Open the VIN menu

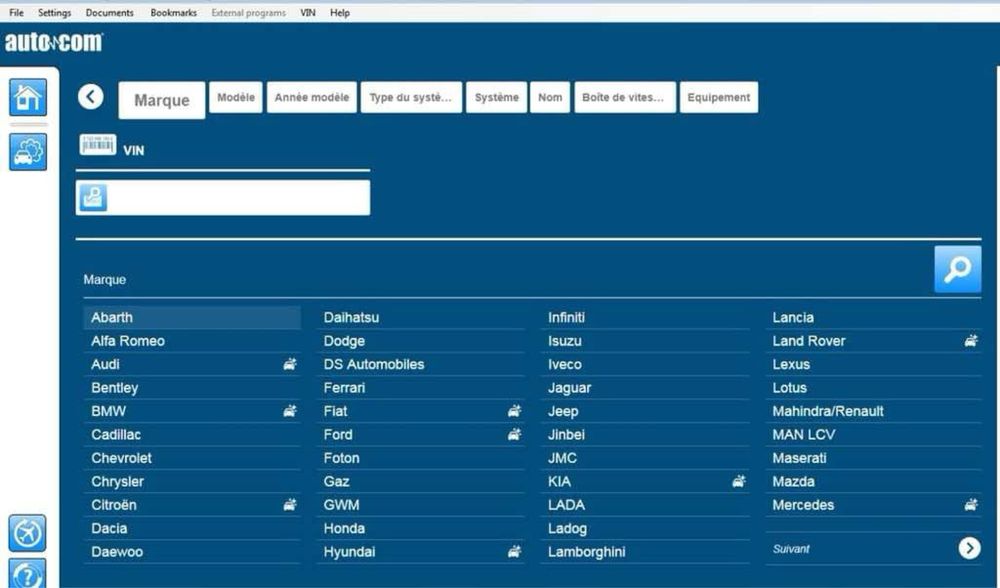pos(307,12)
